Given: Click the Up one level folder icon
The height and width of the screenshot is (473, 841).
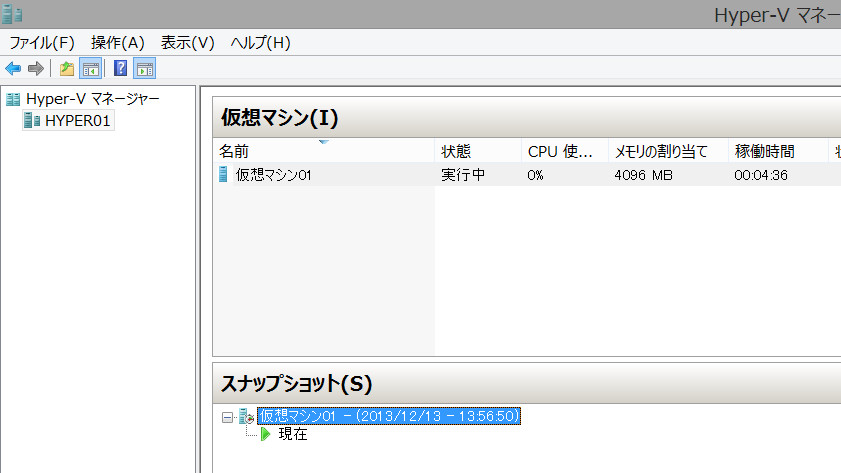Looking at the screenshot, I should click(67, 69).
